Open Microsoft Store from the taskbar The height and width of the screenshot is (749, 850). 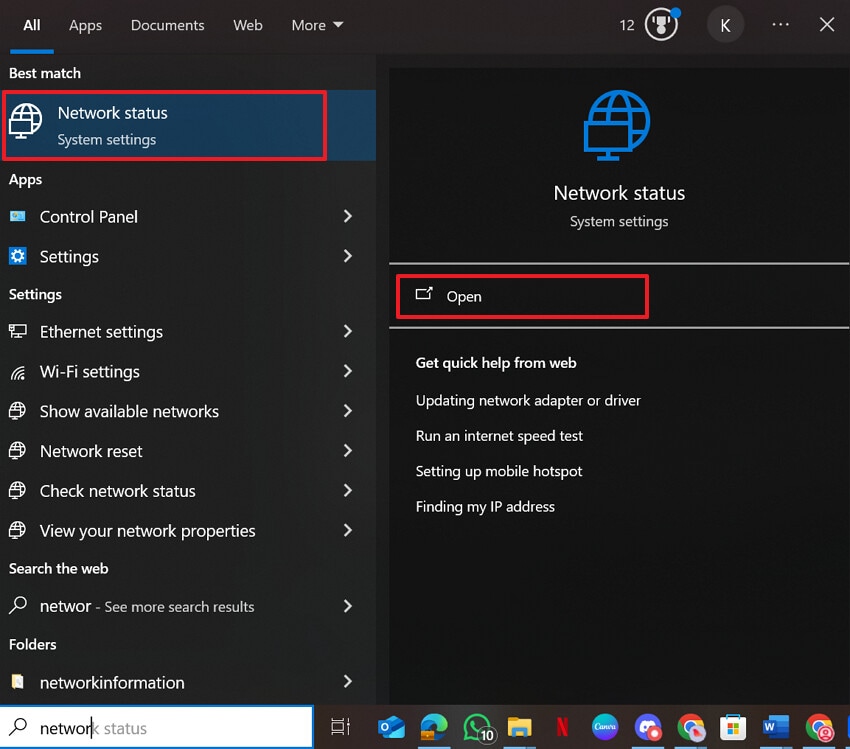(734, 728)
